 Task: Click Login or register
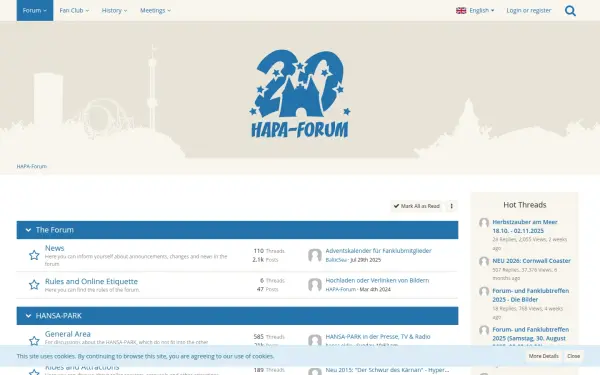(x=529, y=10)
